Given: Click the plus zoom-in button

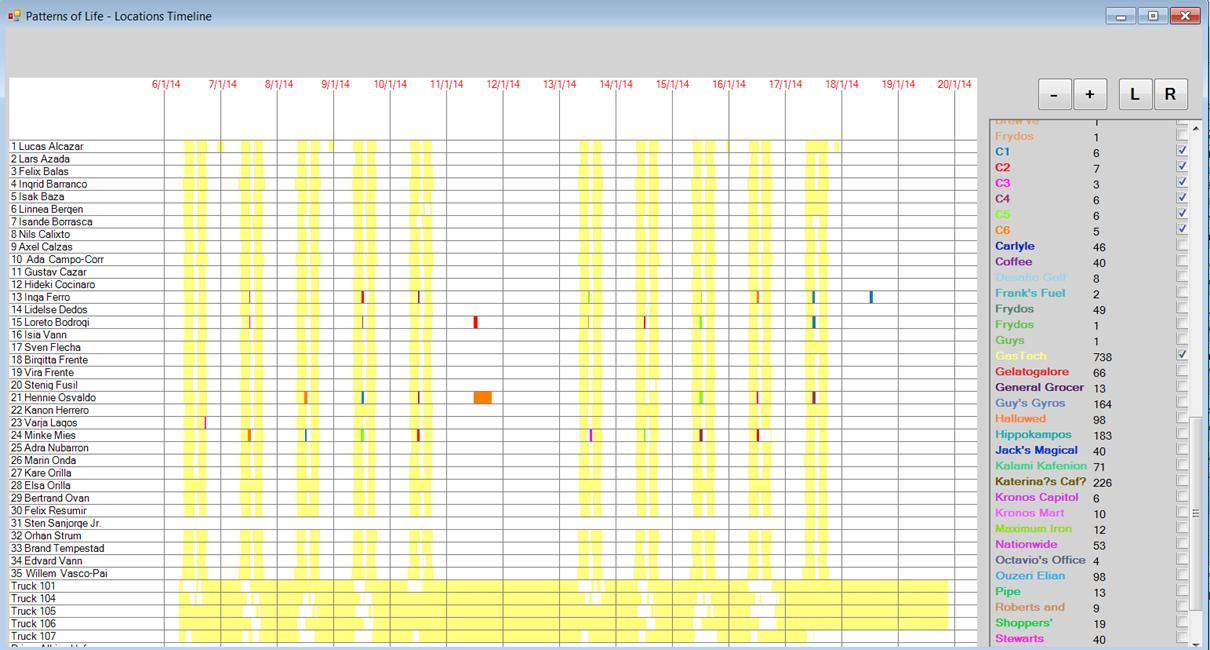Looking at the screenshot, I should 1089,94.
